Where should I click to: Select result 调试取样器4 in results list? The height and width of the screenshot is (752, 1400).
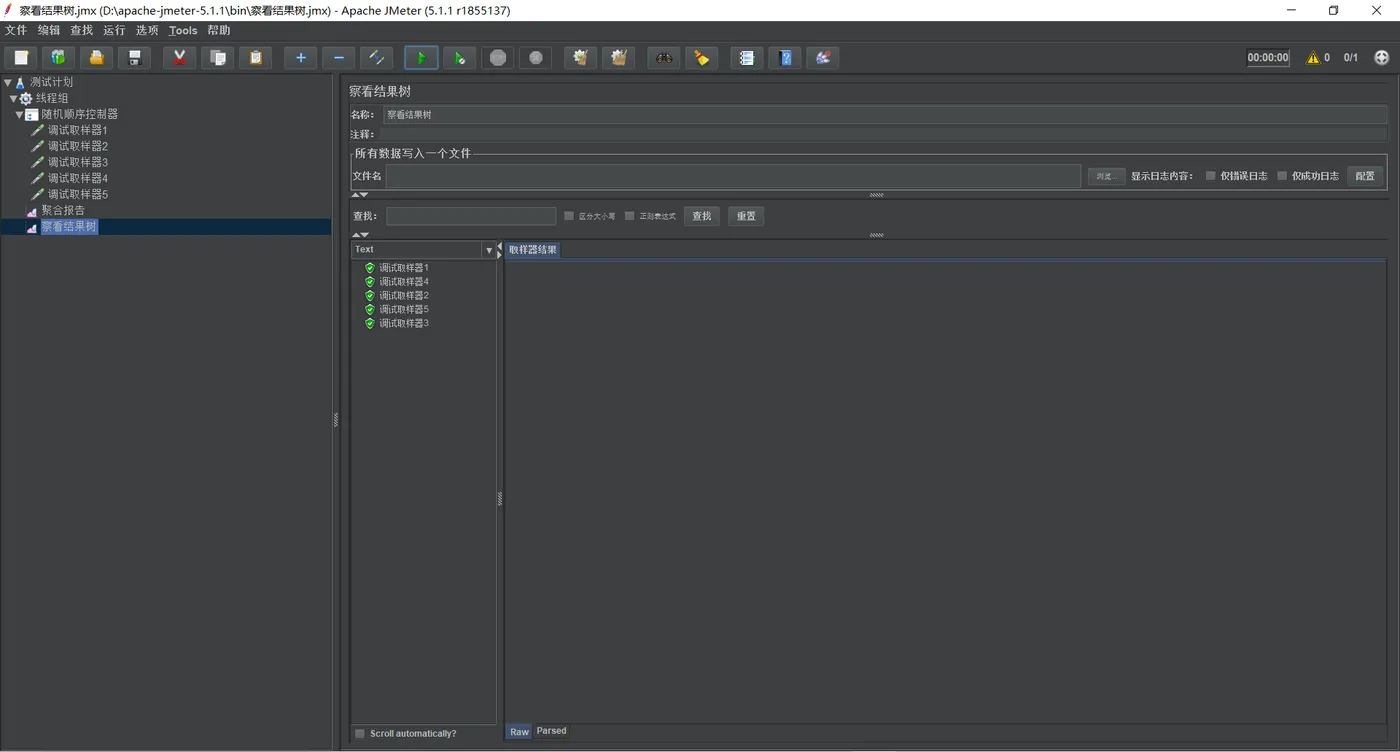pyautogui.click(x=404, y=282)
